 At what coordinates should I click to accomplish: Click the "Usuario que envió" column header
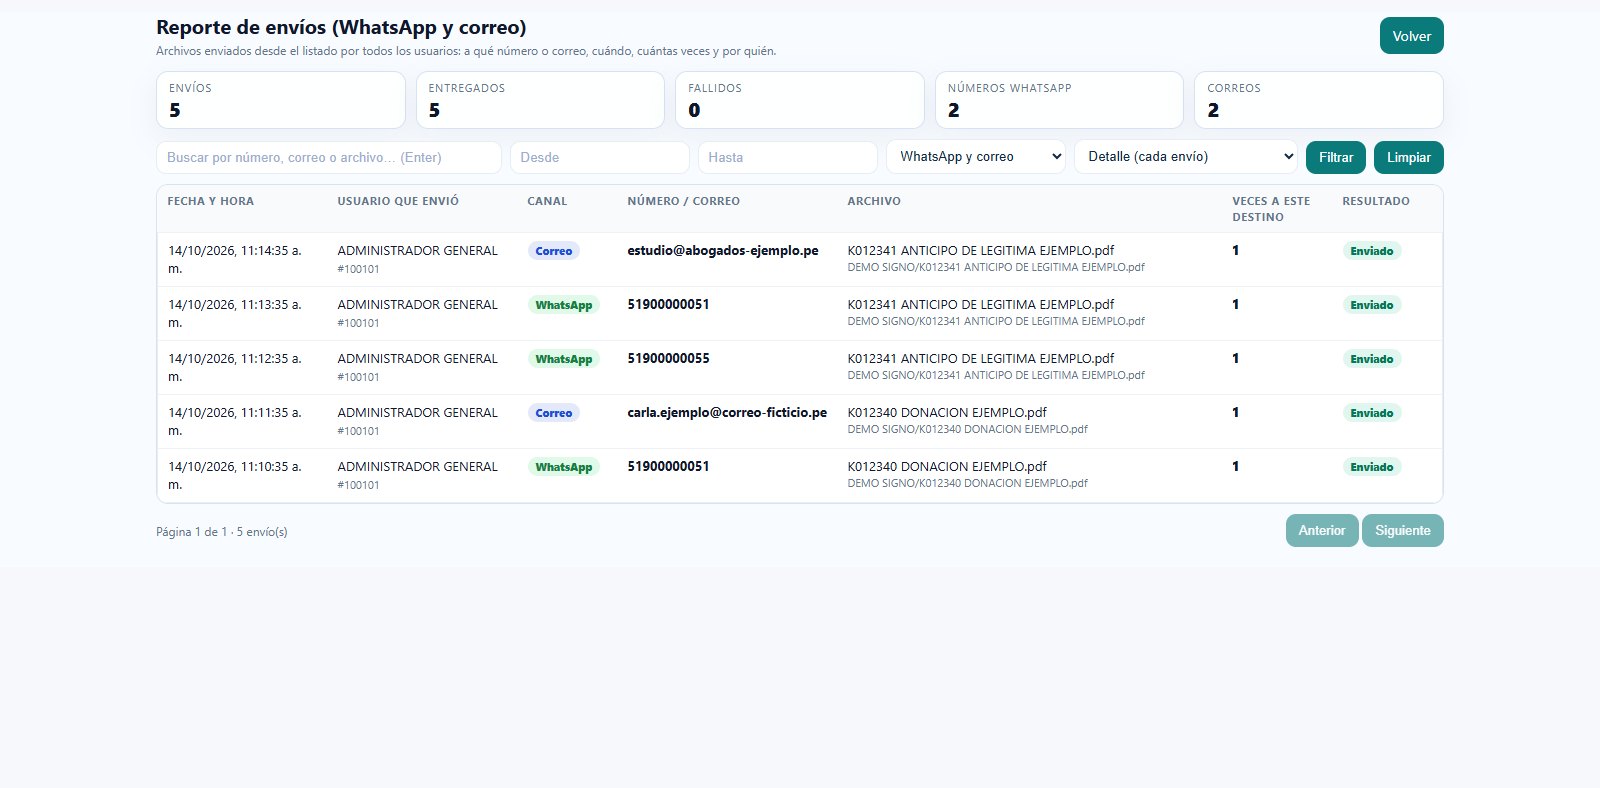point(398,201)
